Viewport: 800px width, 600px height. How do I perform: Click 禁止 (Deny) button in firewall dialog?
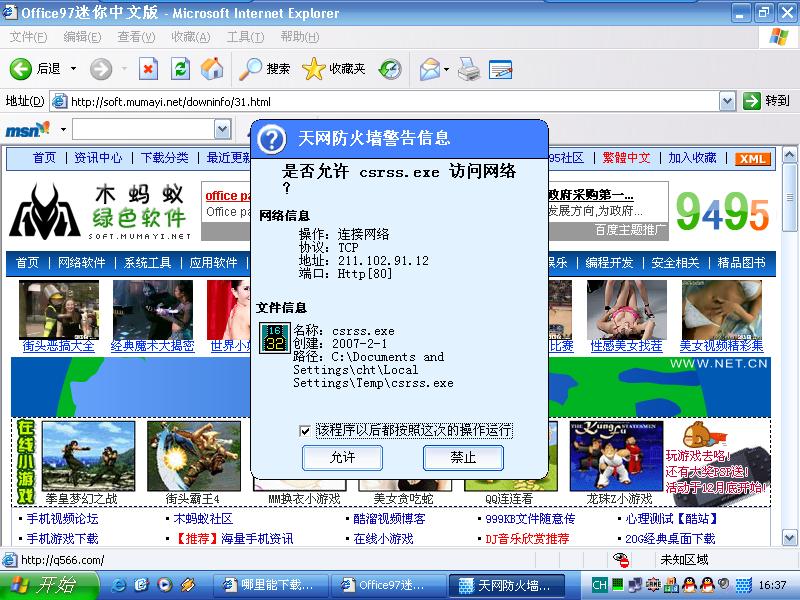[463, 457]
